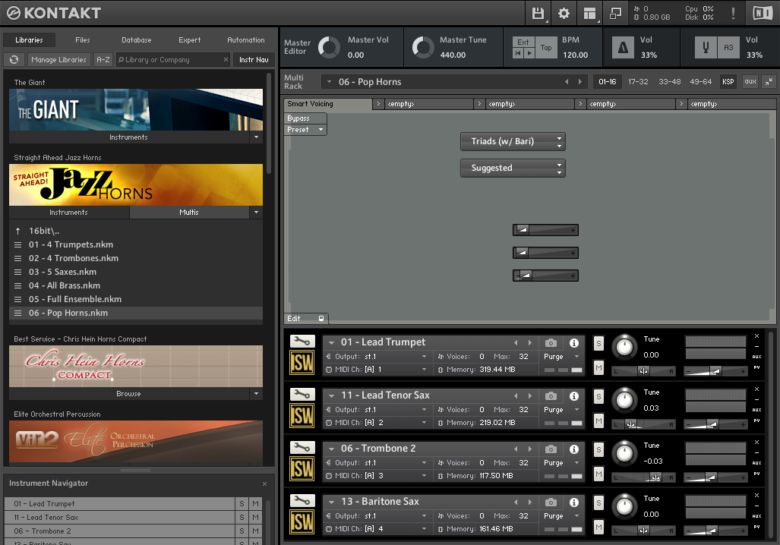The width and height of the screenshot is (780, 545).
Task: Open wrench editor for 13 - Baritone Sax
Action: pyautogui.click(x=302, y=501)
